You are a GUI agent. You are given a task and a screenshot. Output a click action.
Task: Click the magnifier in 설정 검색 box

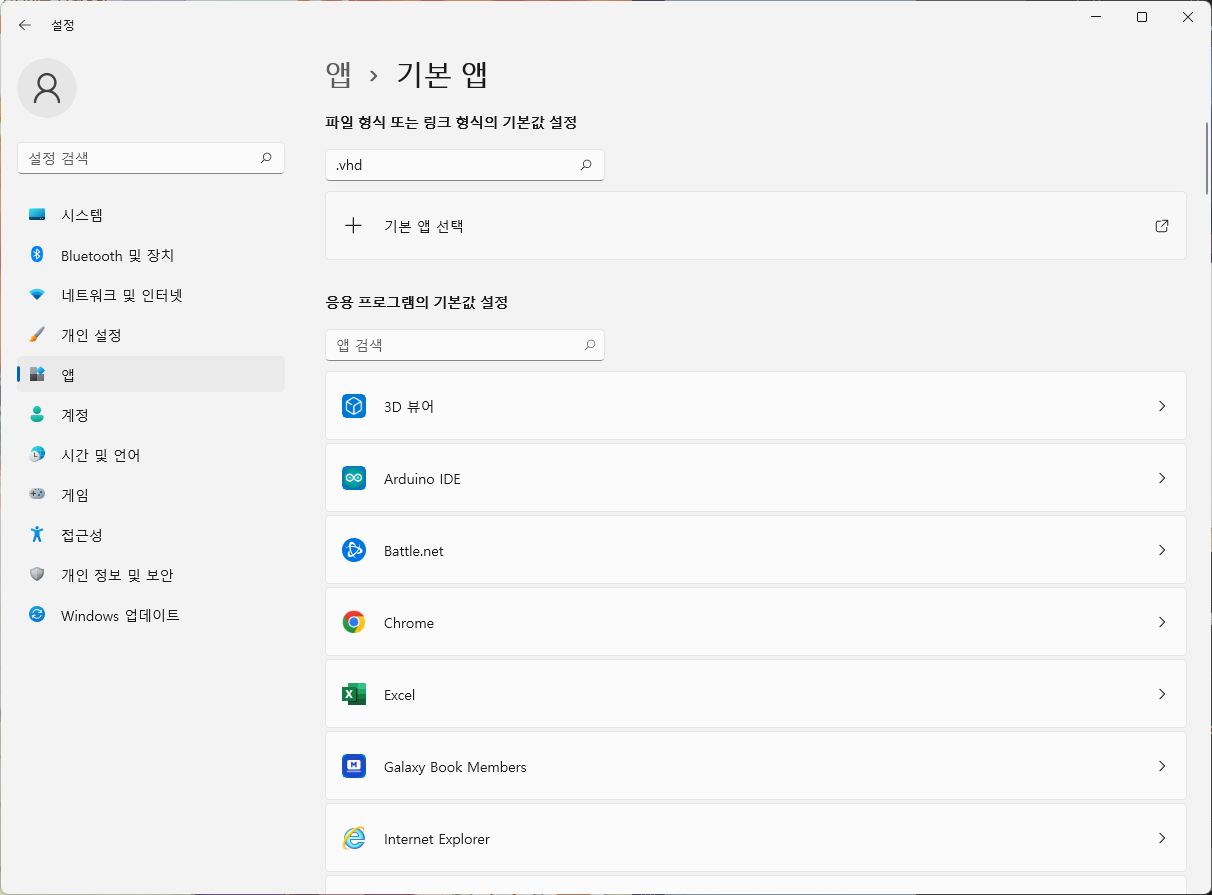[266, 158]
